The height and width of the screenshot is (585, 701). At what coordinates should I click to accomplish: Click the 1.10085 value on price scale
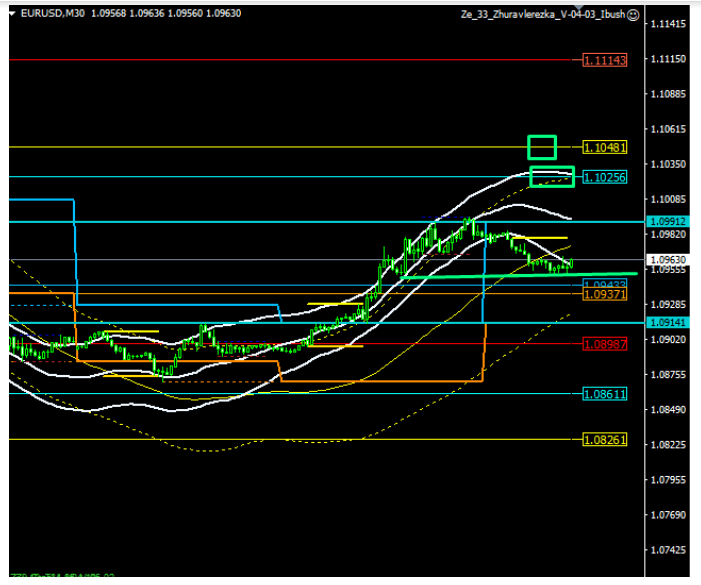[x=668, y=199]
